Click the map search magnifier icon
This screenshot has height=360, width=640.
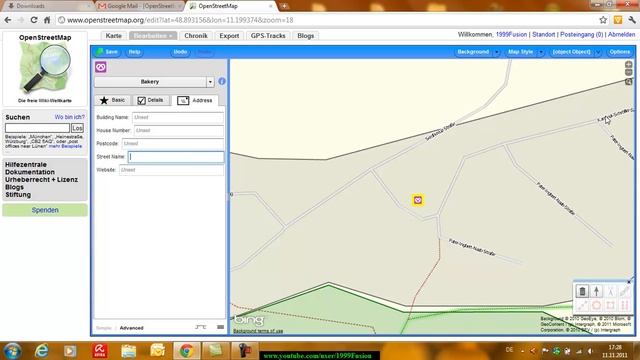pyautogui.click(x=629, y=82)
